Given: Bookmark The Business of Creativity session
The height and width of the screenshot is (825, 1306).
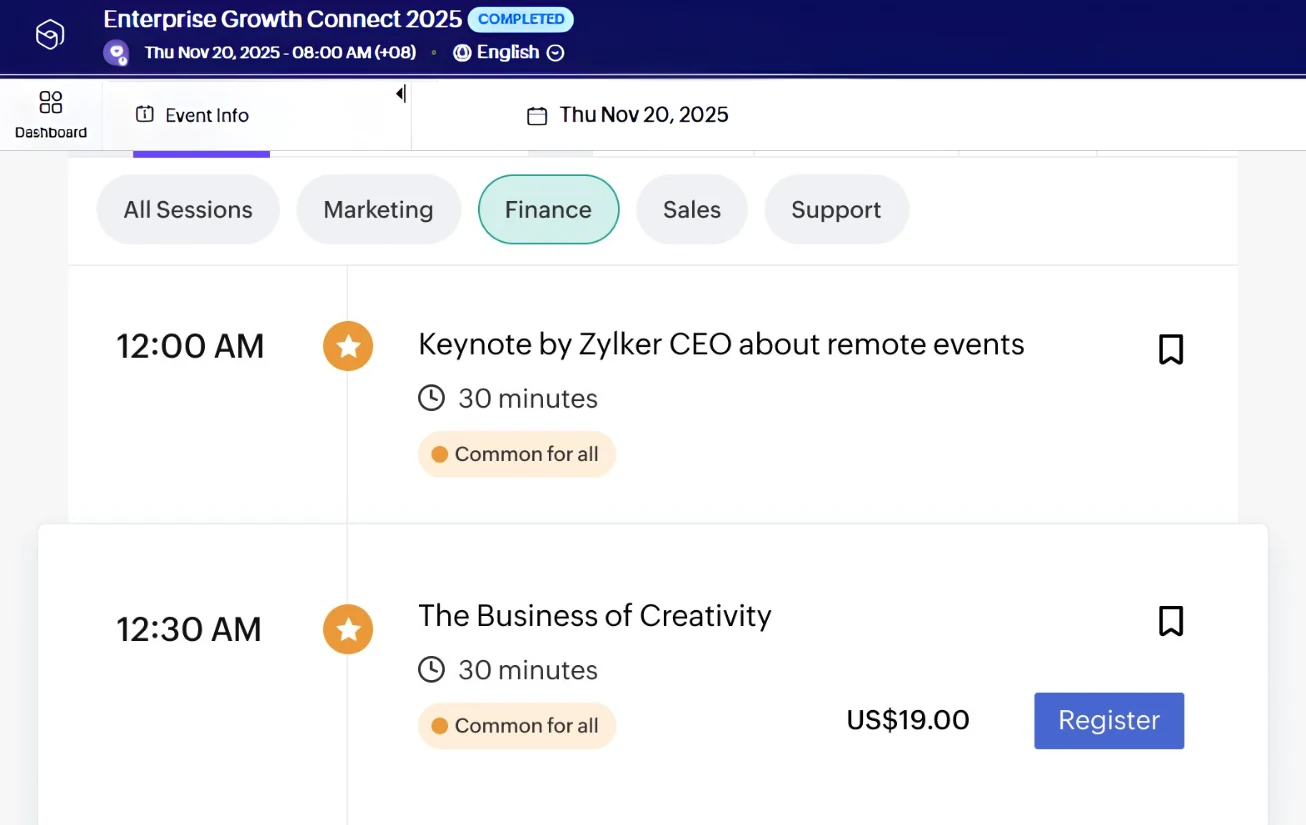Looking at the screenshot, I should (1170, 621).
